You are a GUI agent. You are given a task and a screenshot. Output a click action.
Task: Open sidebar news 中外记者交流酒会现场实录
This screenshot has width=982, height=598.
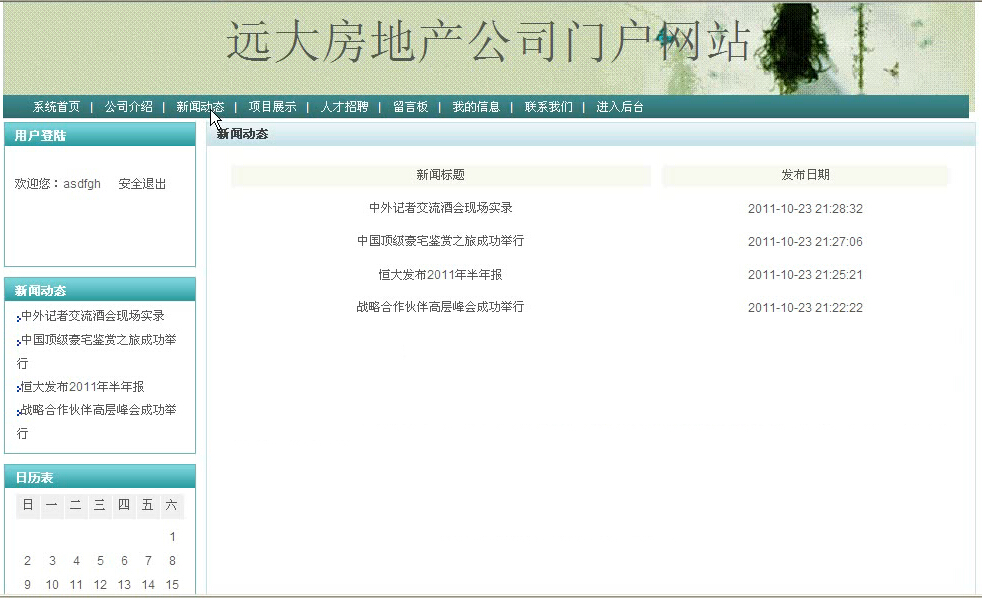click(x=93, y=316)
